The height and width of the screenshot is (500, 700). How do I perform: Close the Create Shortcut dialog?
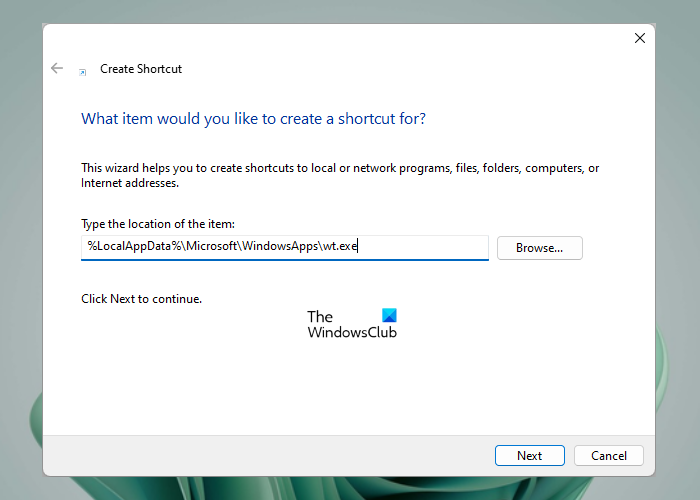pyautogui.click(x=640, y=38)
